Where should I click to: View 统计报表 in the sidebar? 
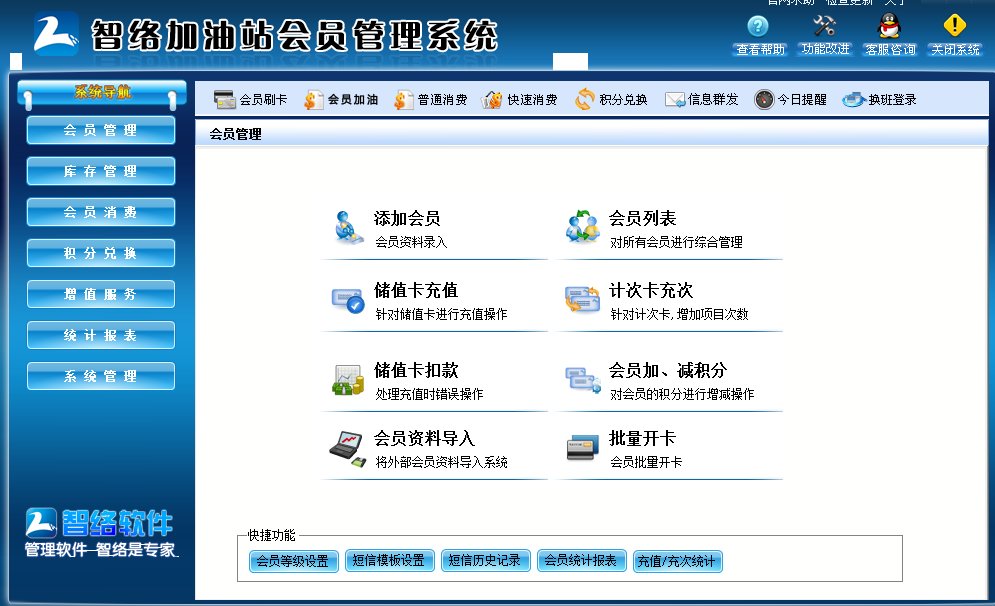101,335
